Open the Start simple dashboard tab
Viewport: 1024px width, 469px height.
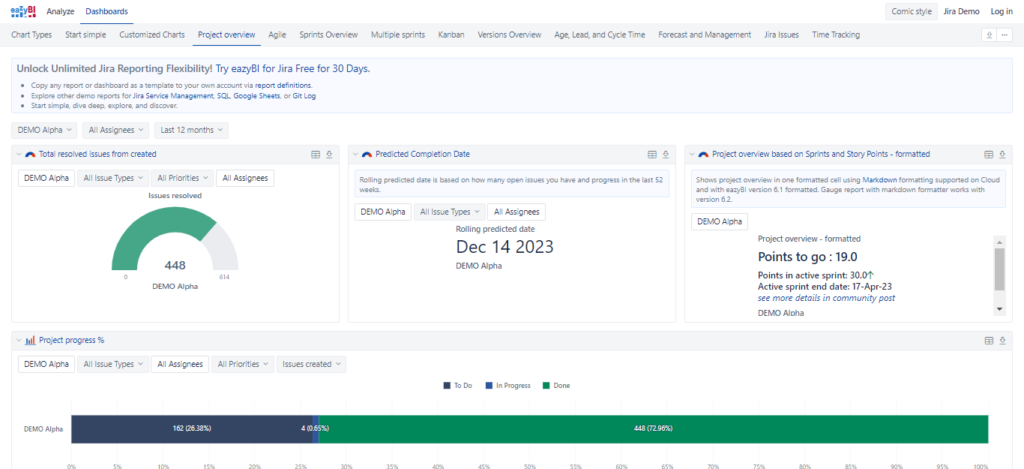click(x=86, y=35)
